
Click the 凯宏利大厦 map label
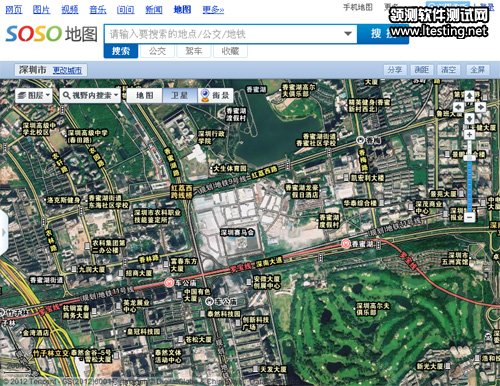click(367, 177)
